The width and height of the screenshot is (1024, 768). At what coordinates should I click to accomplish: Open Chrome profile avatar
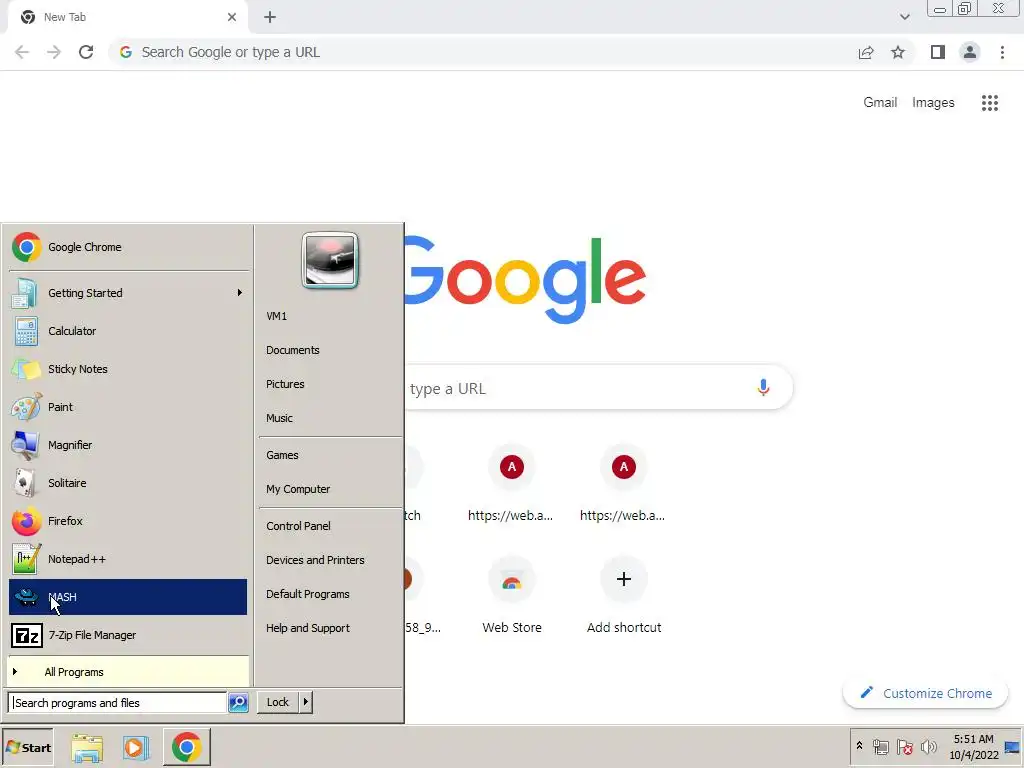click(970, 52)
